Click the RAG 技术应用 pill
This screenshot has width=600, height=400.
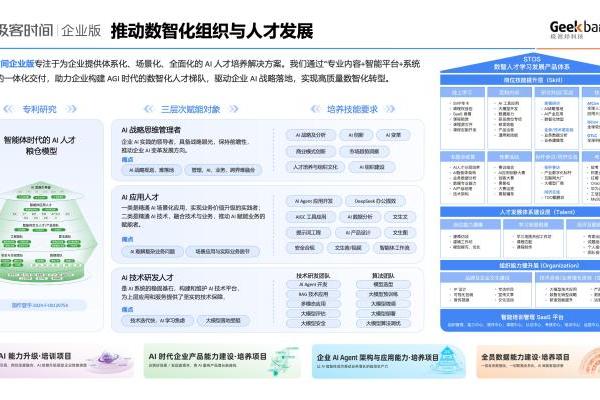click(x=313, y=294)
